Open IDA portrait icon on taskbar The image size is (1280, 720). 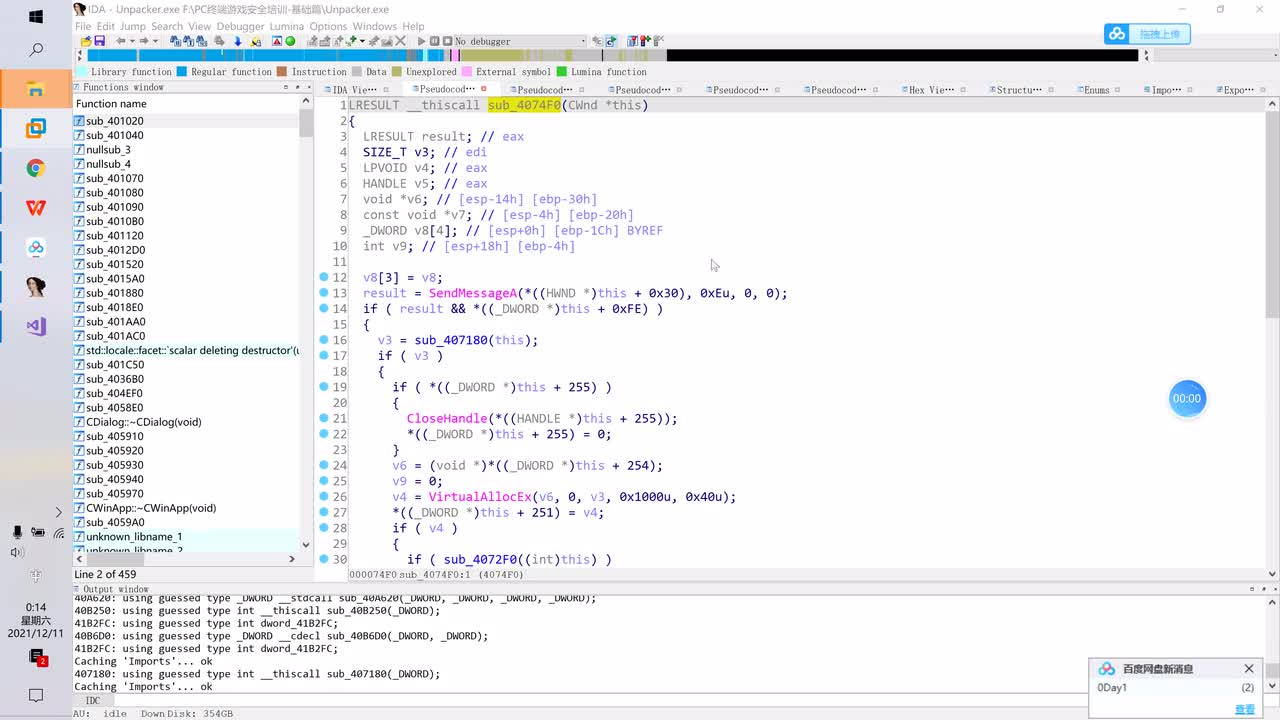pyautogui.click(x=36, y=287)
